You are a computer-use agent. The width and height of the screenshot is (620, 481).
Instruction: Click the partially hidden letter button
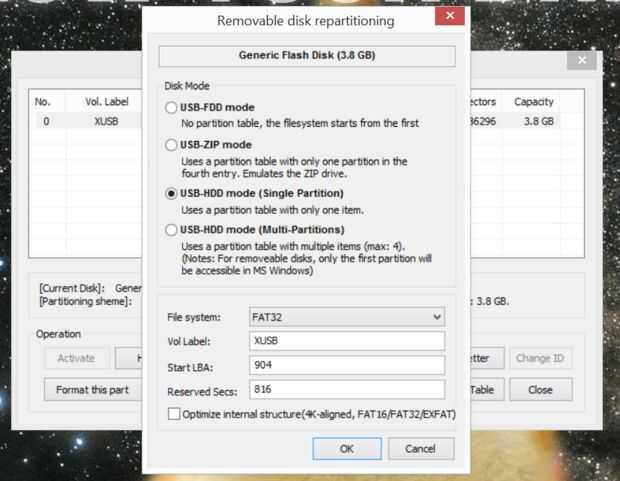click(x=486, y=358)
